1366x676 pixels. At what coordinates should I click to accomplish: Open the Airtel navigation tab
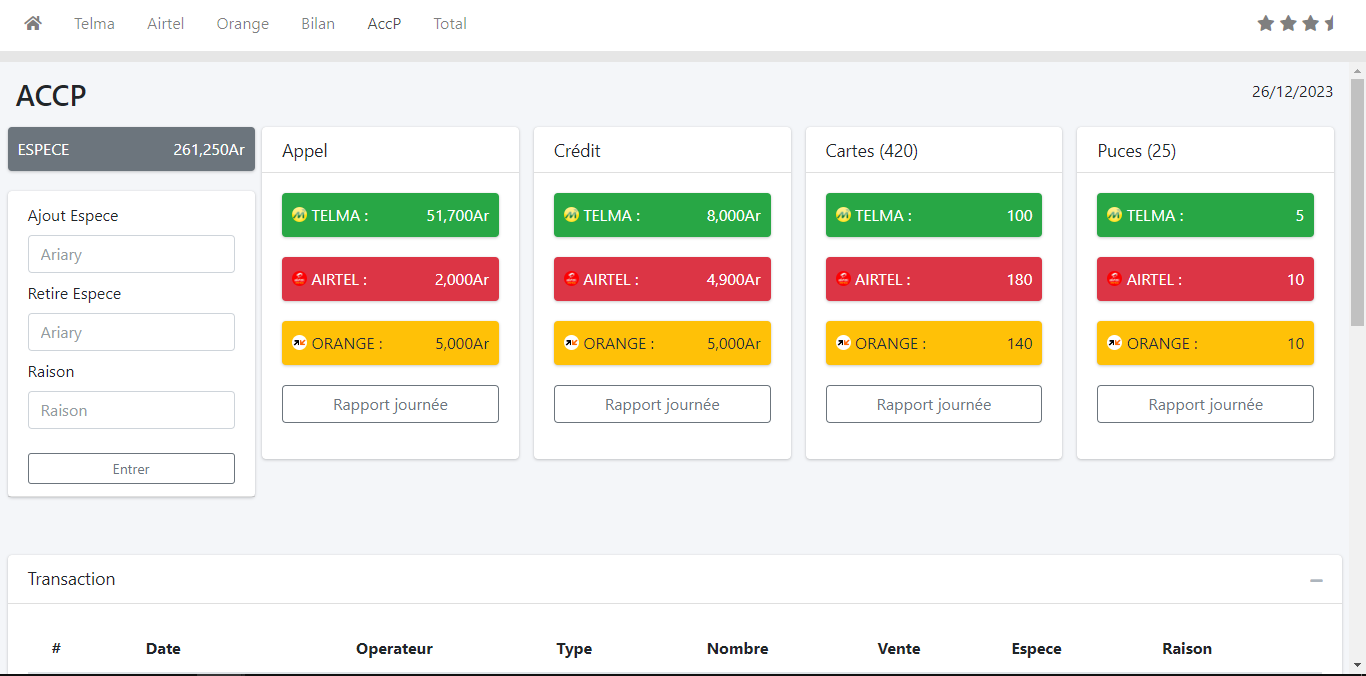pyautogui.click(x=165, y=23)
